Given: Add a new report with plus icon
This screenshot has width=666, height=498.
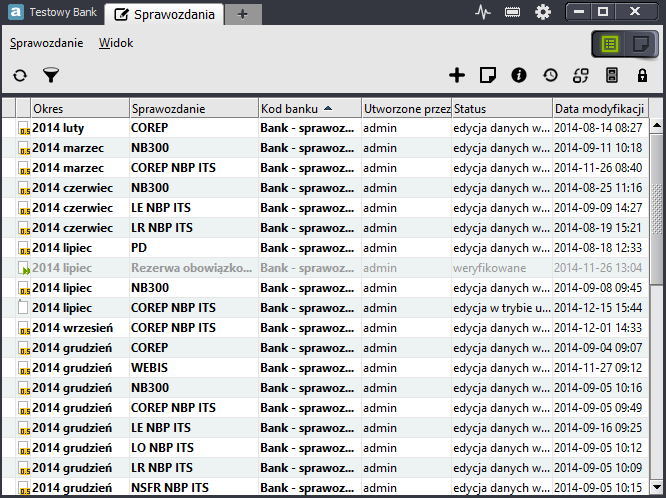Looking at the screenshot, I should (457, 75).
